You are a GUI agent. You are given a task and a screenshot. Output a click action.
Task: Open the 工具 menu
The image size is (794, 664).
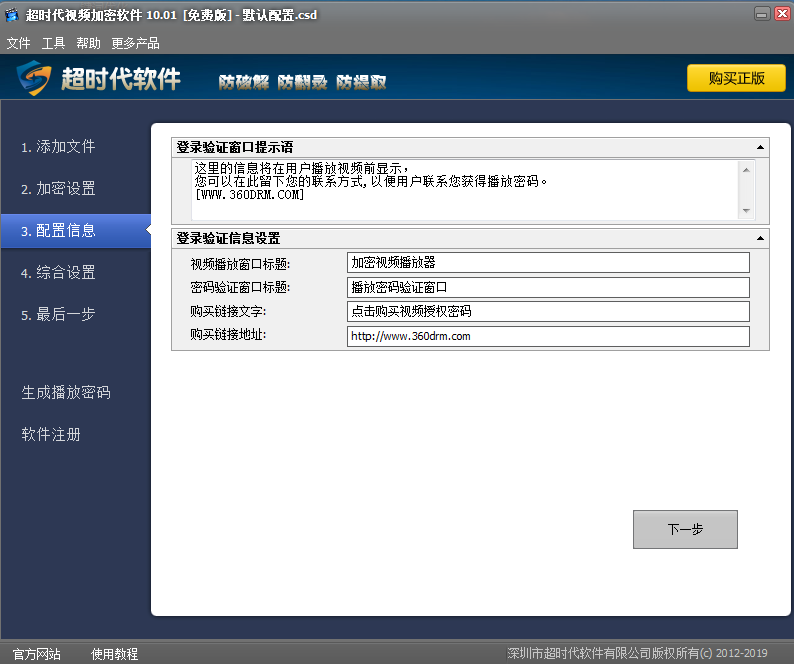pyautogui.click(x=53, y=43)
